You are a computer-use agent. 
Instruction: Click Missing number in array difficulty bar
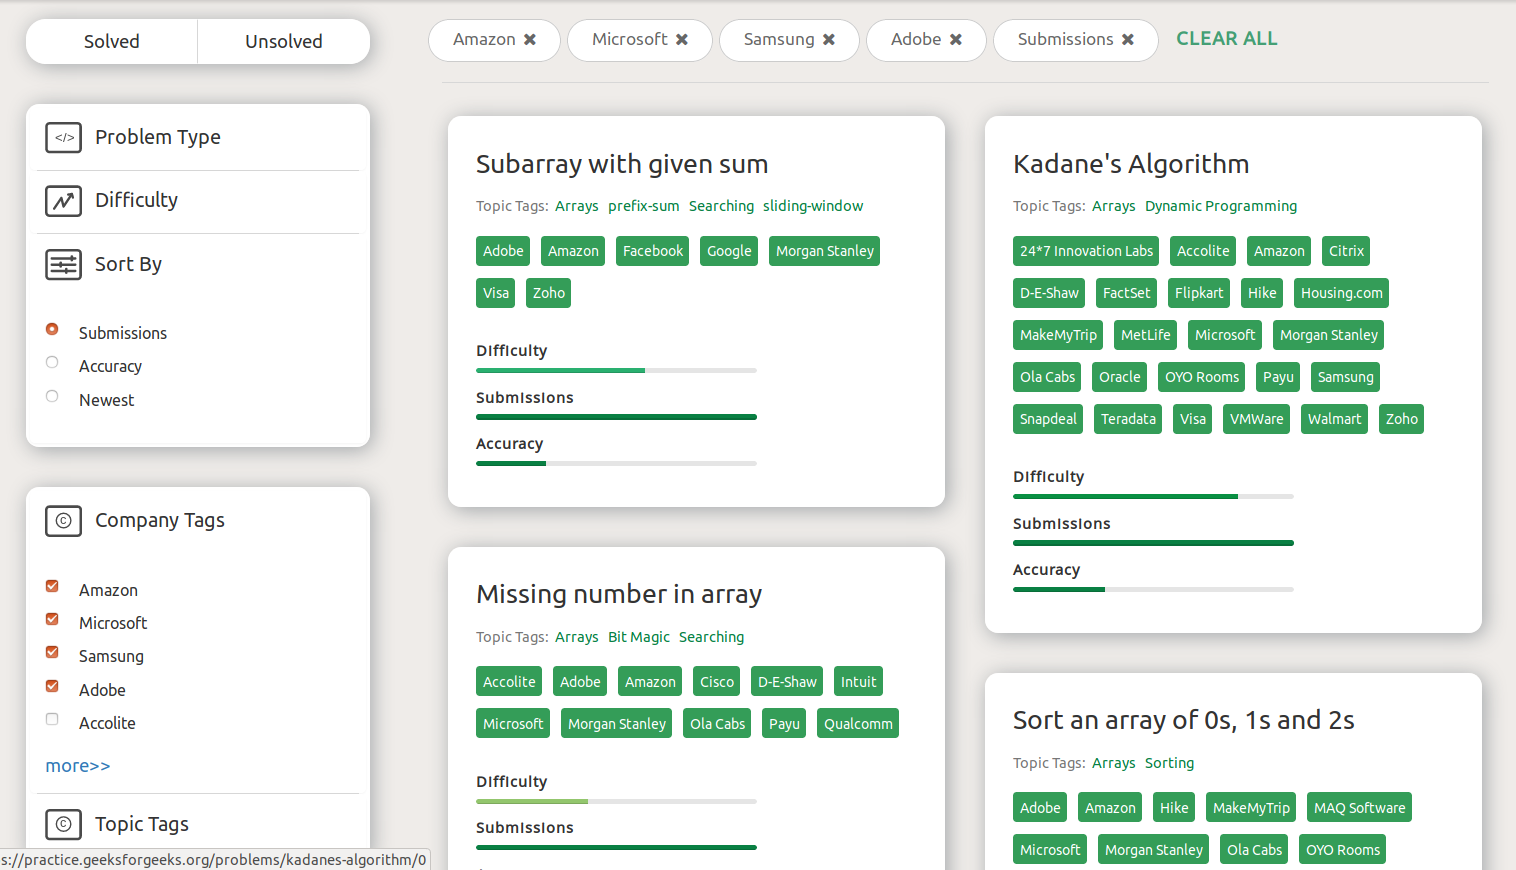(x=616, y=802)
